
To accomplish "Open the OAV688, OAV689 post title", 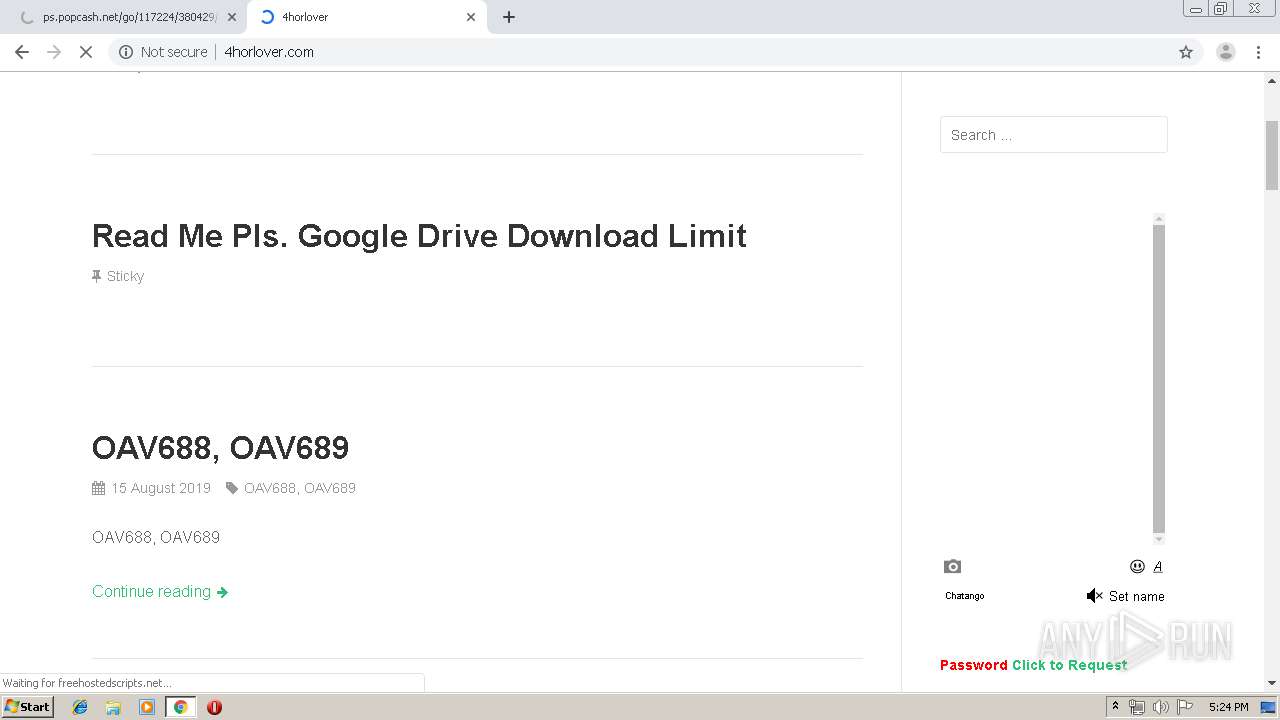I will point(220,448).
